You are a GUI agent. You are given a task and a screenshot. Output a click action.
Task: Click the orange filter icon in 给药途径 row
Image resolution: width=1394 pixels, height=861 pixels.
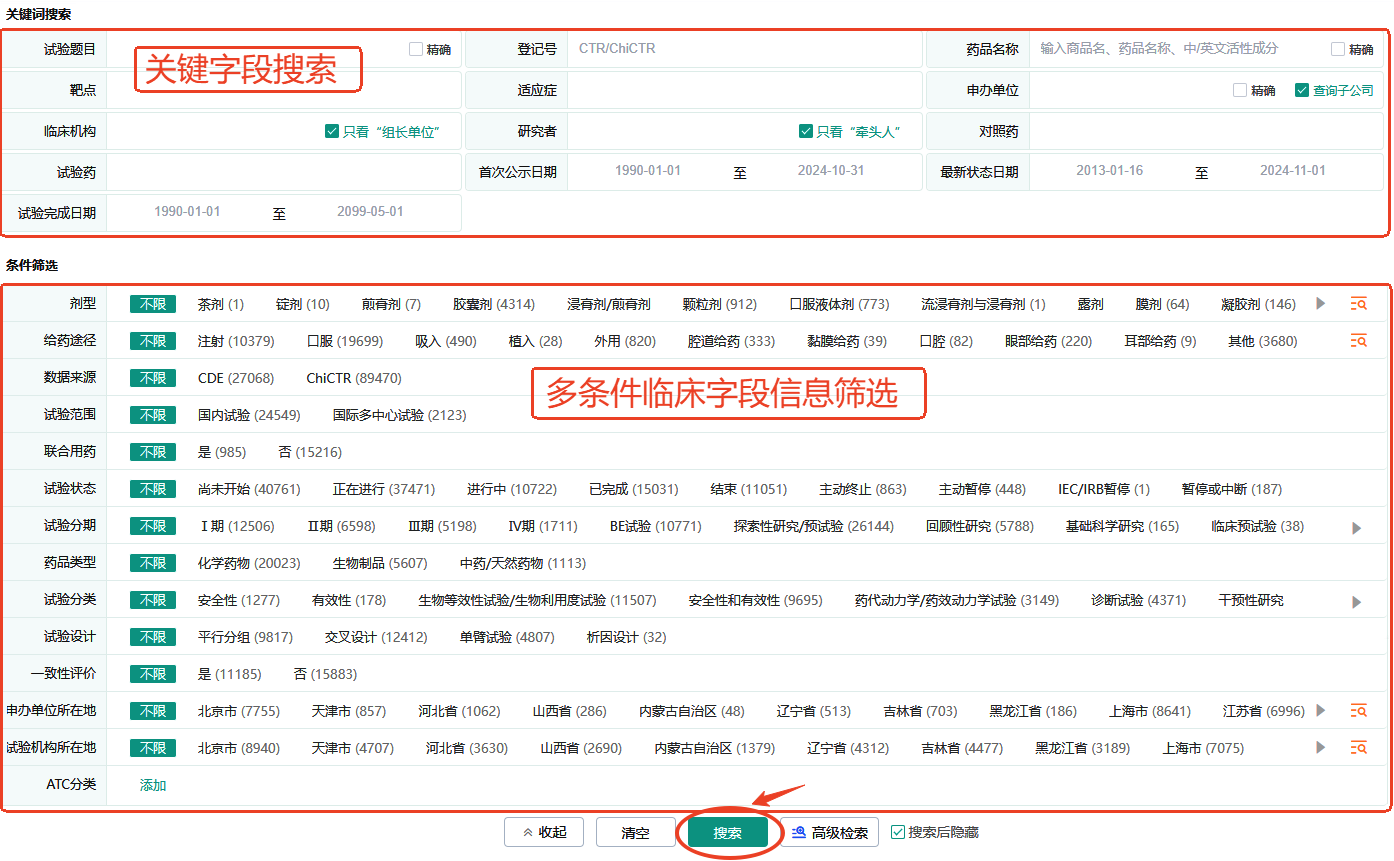point(1358,341)
